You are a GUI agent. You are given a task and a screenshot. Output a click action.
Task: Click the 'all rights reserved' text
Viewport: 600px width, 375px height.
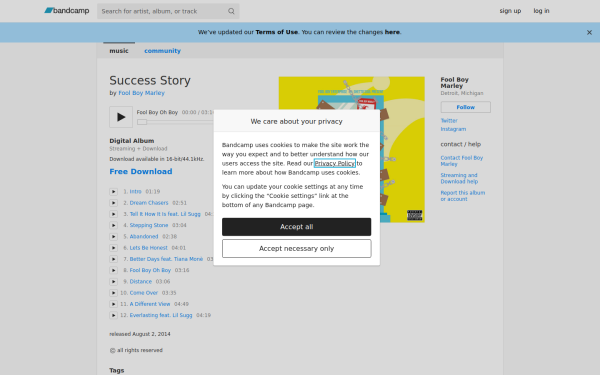click(x=140, y=351)
